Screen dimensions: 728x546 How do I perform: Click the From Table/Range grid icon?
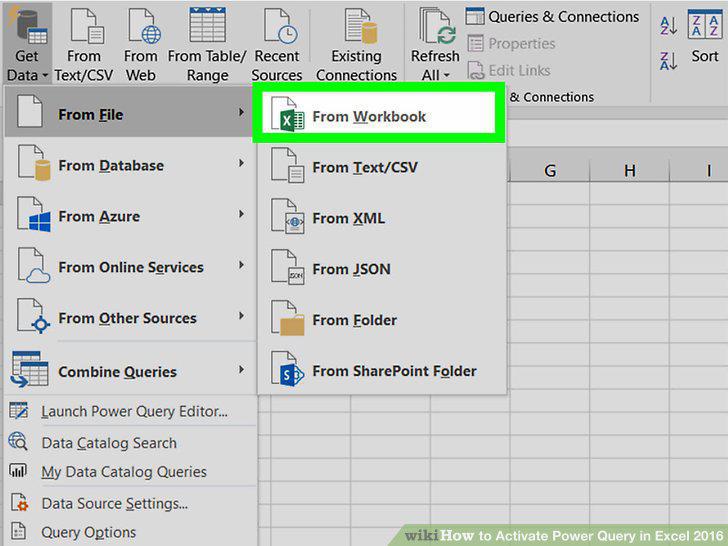(207, 25)
